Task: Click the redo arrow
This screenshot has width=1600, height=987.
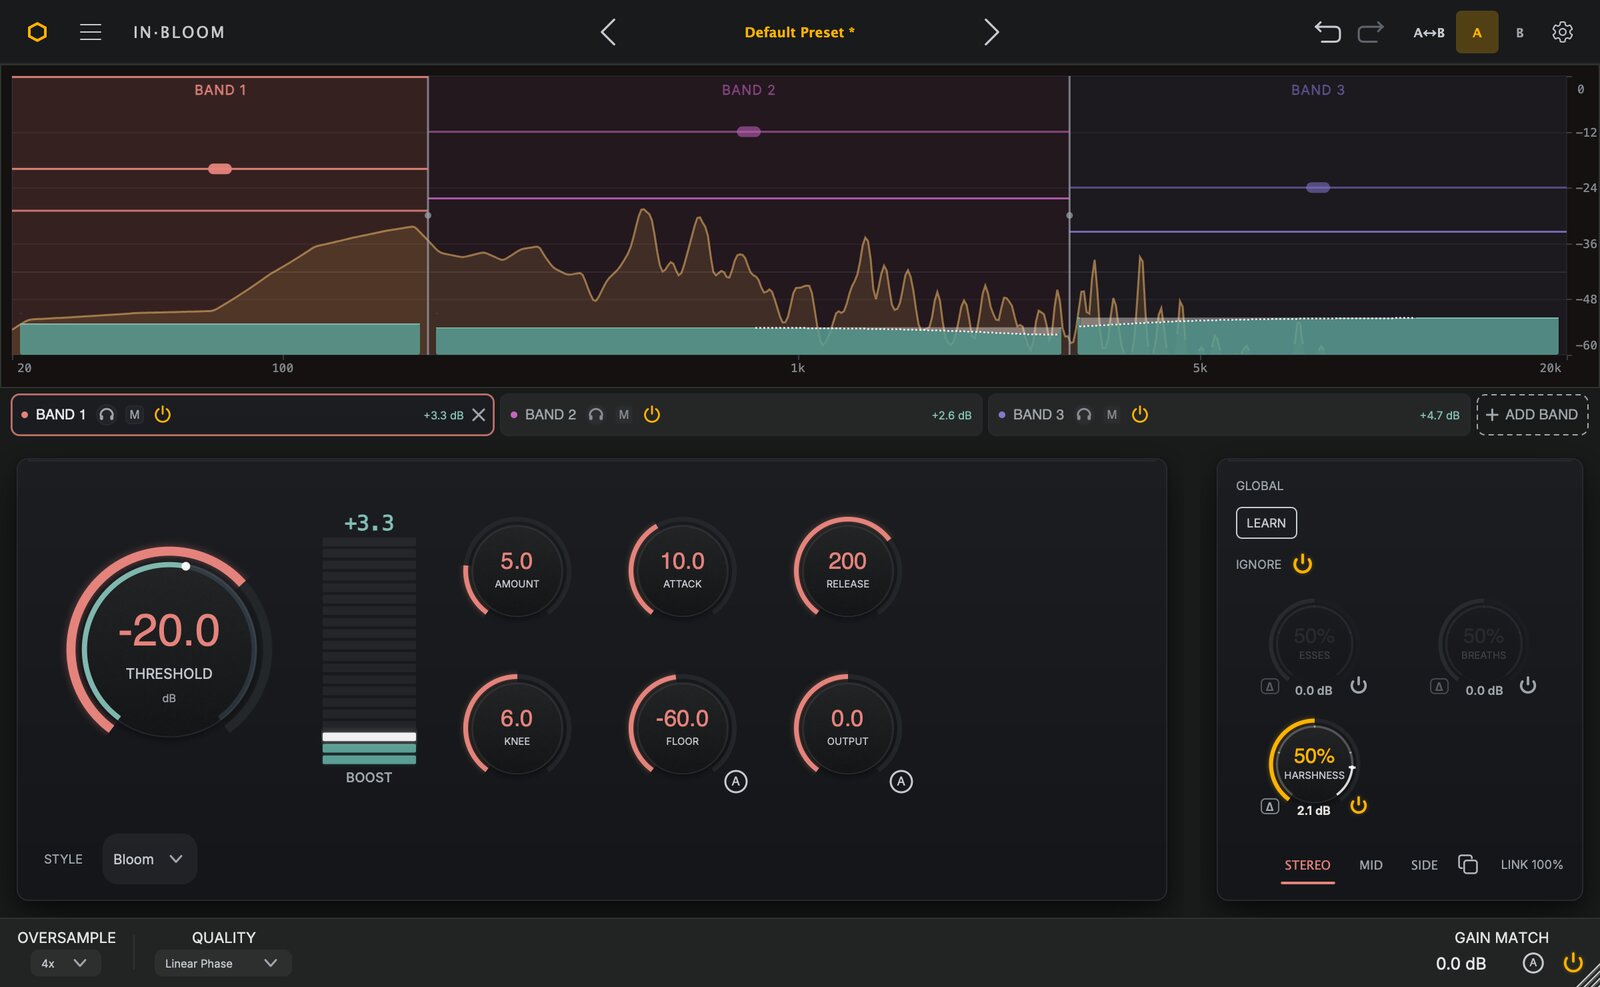Action: 1371,32
